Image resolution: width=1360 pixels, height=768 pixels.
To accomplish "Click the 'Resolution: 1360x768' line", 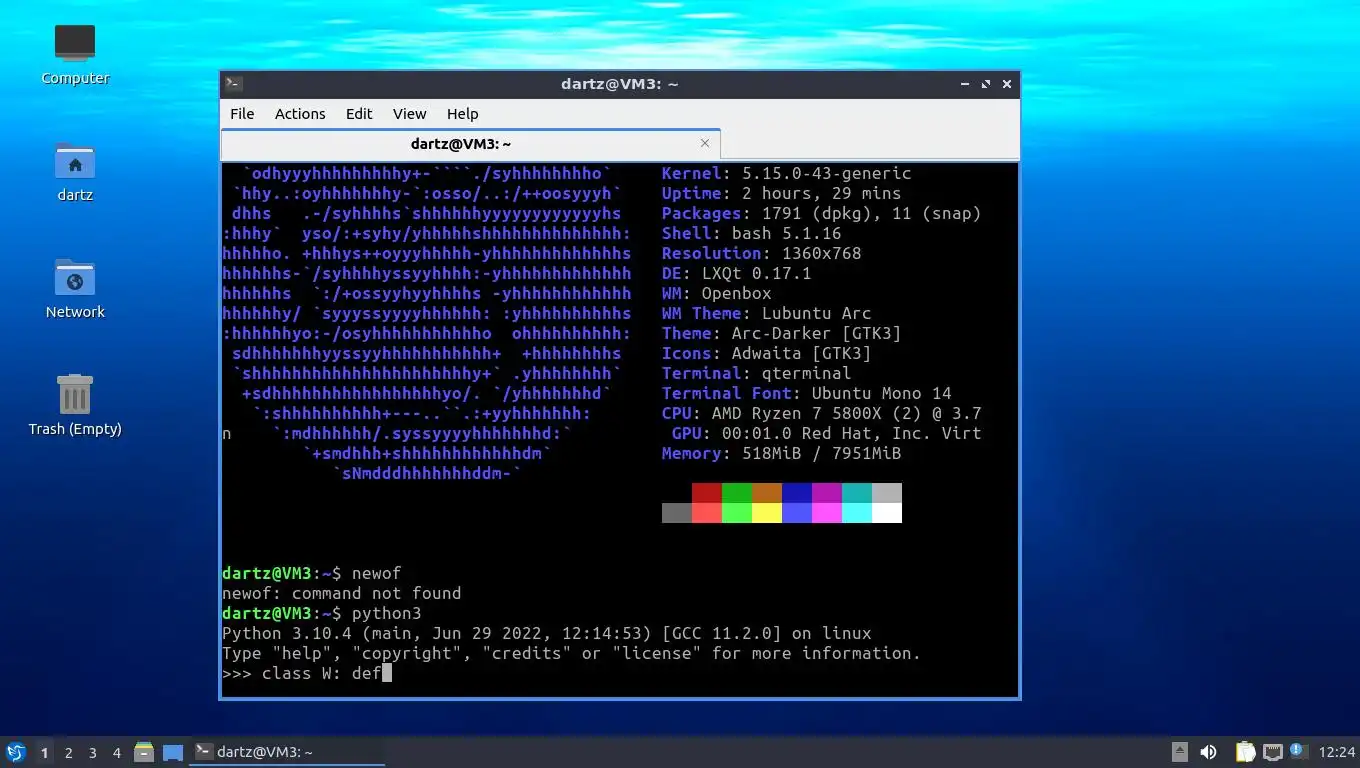I will (761, 253).
